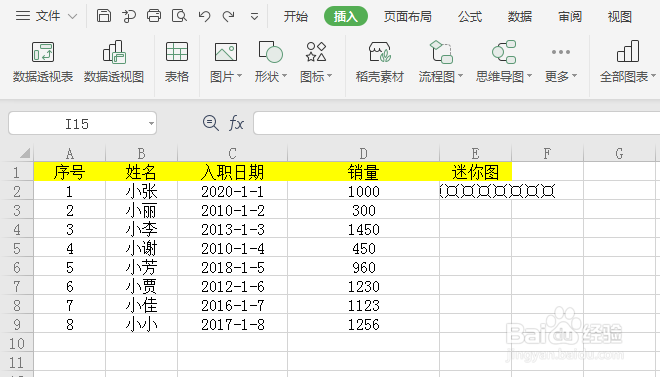Click the 思维导图 mind map icon
Screen dimensions: 660x377
504,52
